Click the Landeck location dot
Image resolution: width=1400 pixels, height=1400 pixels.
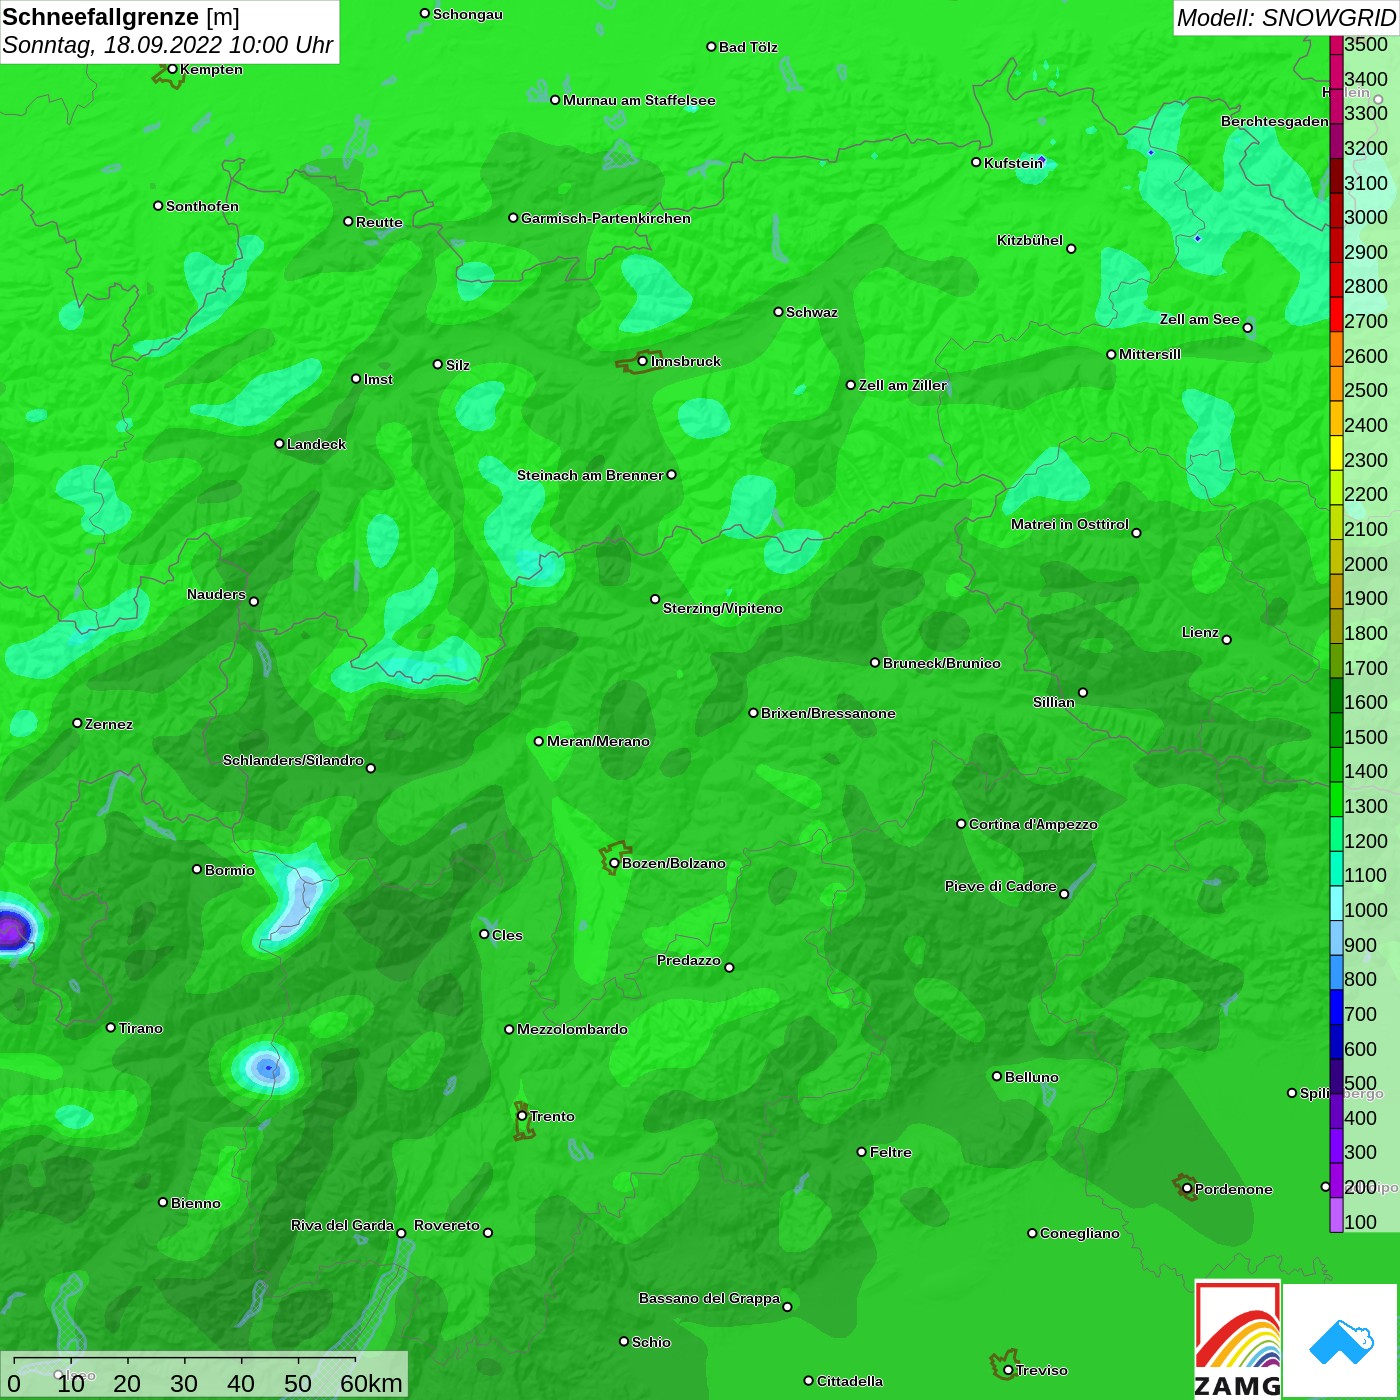coord(279,444)
